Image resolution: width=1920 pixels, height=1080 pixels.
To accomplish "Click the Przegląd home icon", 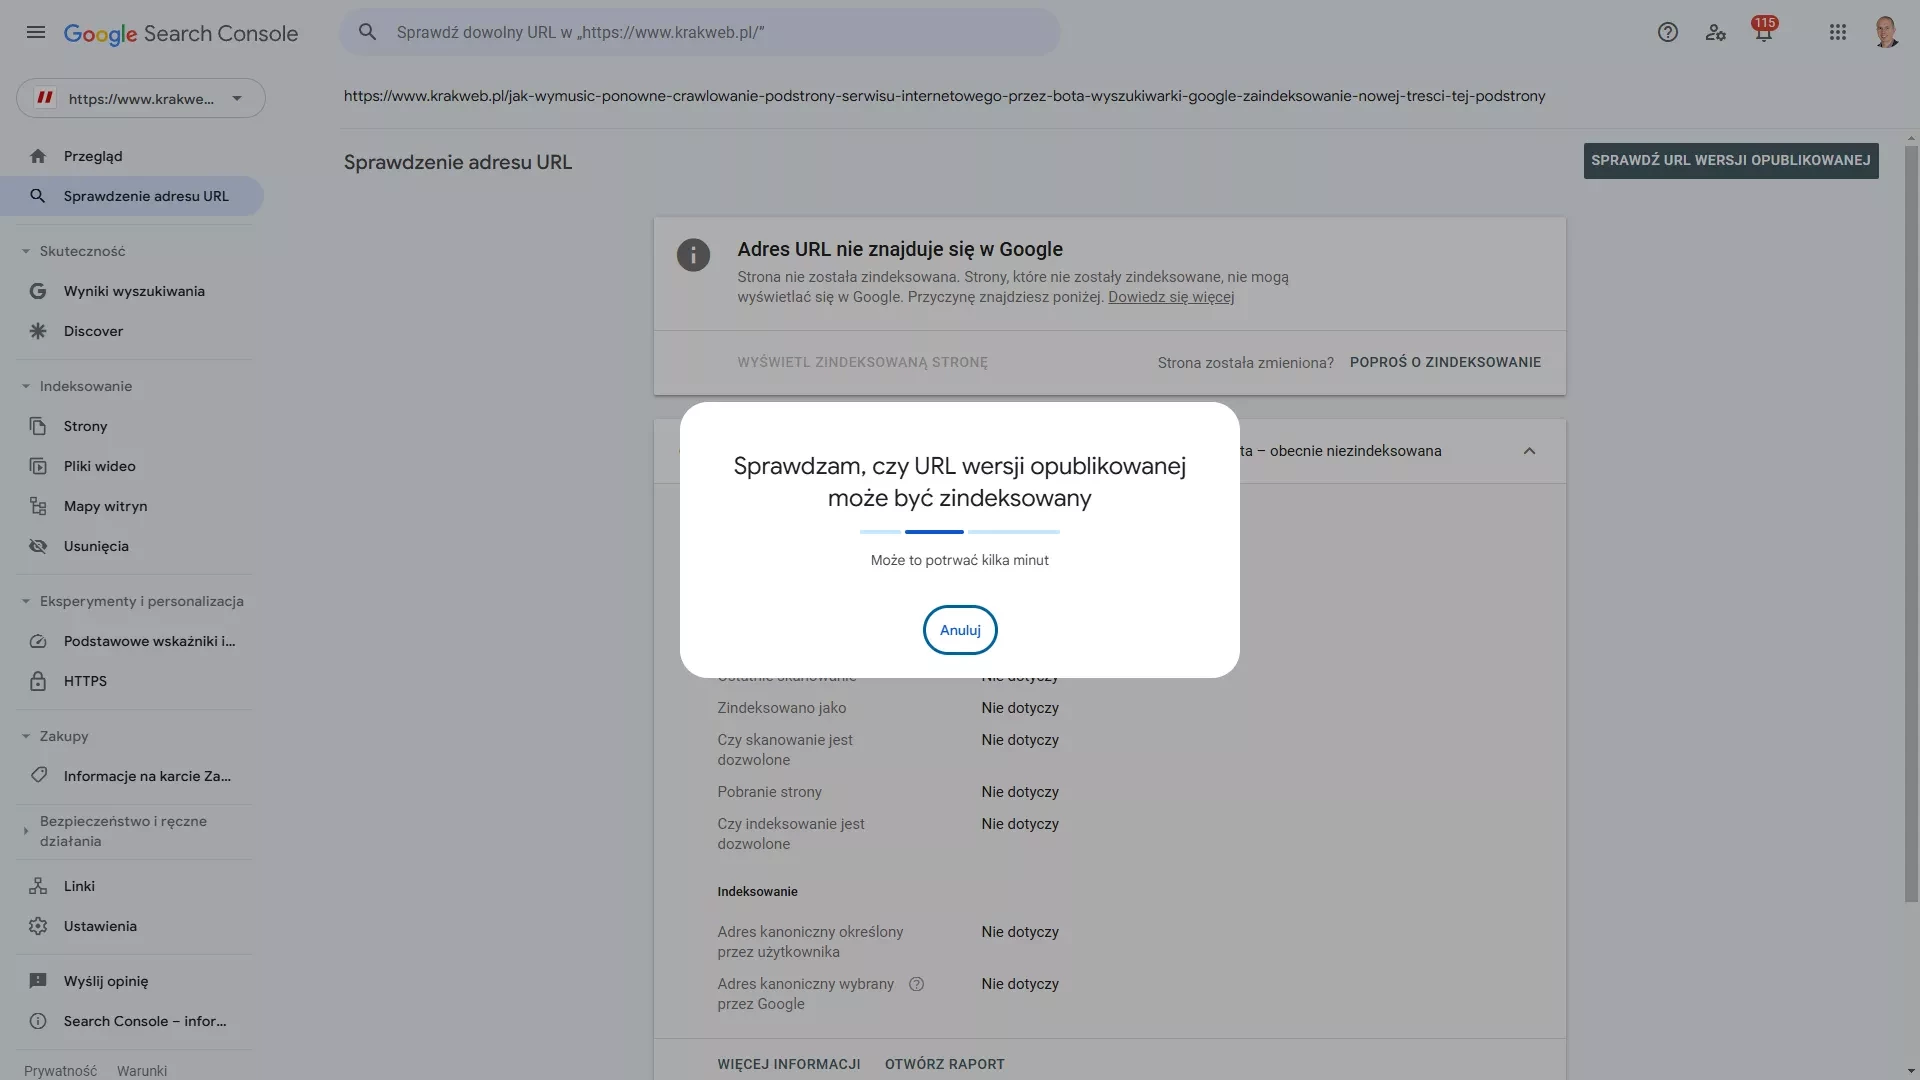I will click(x=38, y=156).
